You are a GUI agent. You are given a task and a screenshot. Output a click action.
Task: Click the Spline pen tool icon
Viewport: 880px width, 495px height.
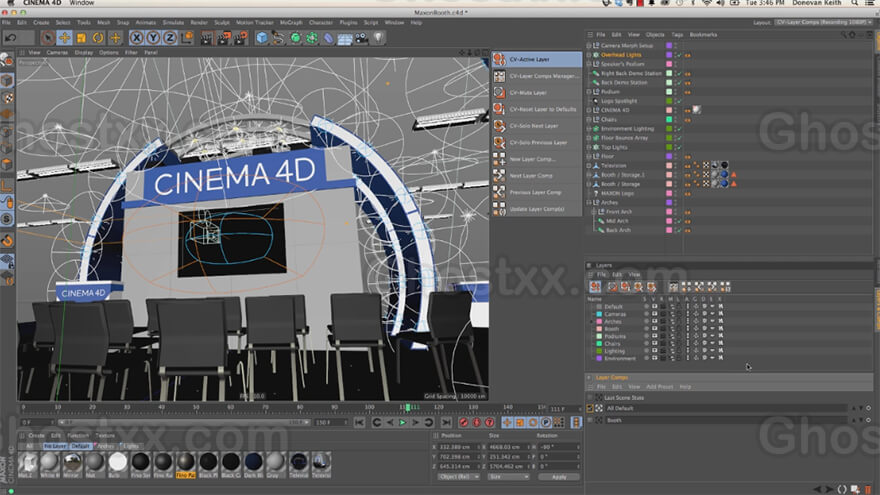278,38
